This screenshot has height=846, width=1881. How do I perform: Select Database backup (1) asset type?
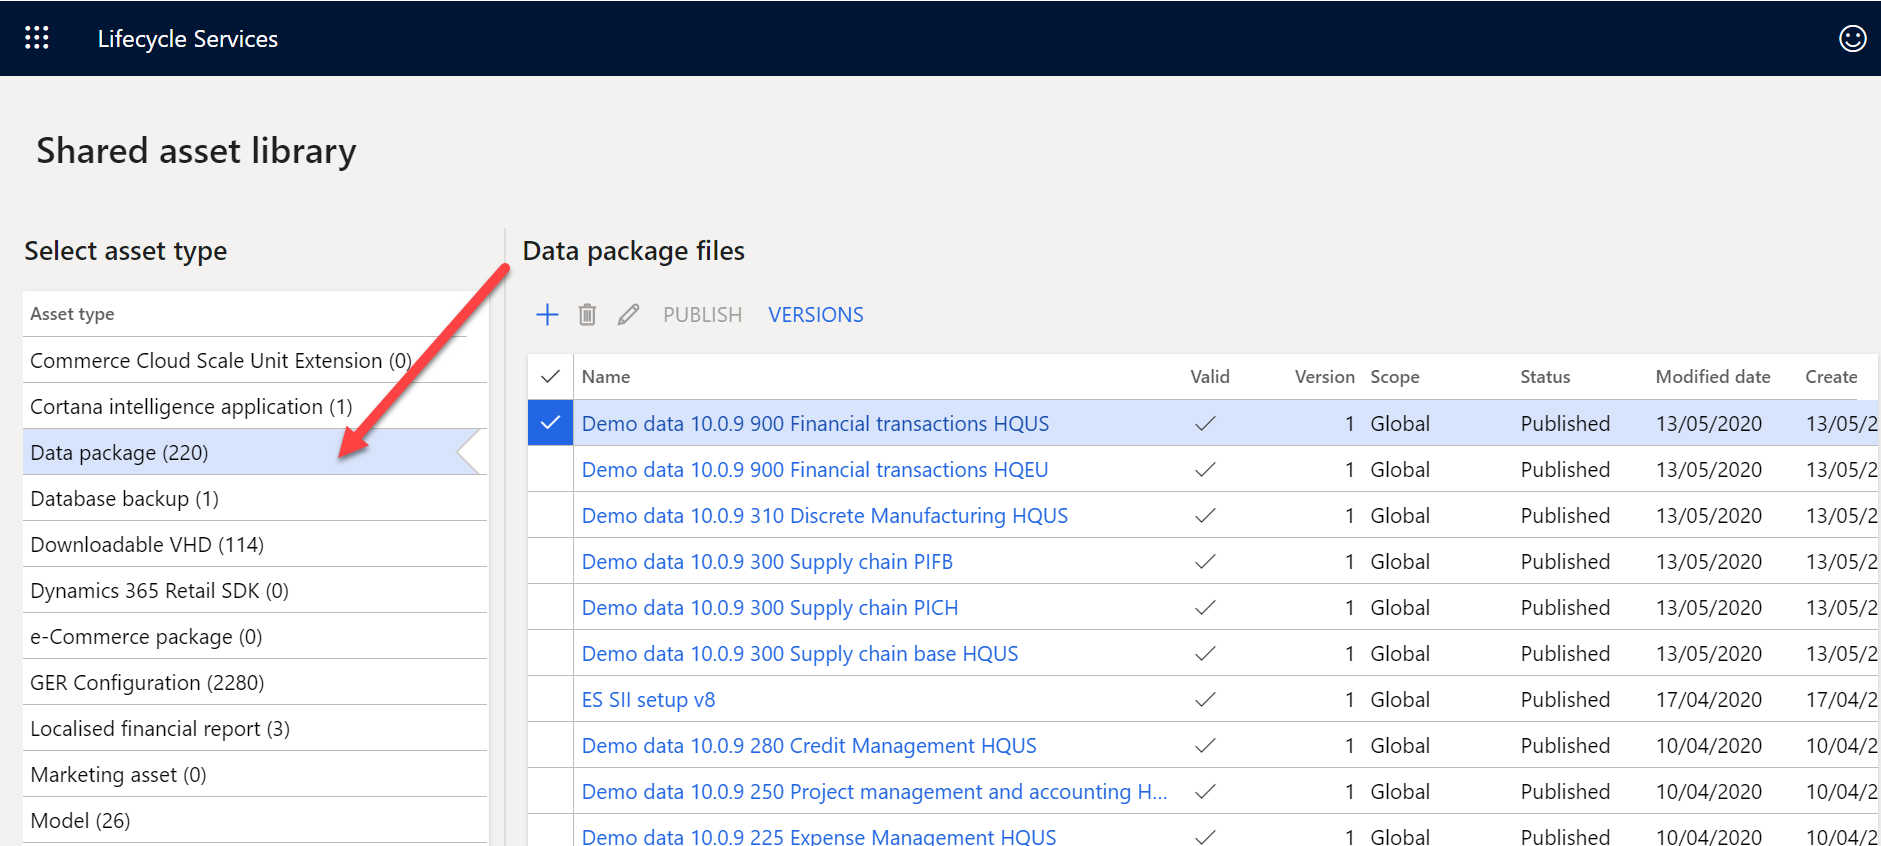[255, 498]
